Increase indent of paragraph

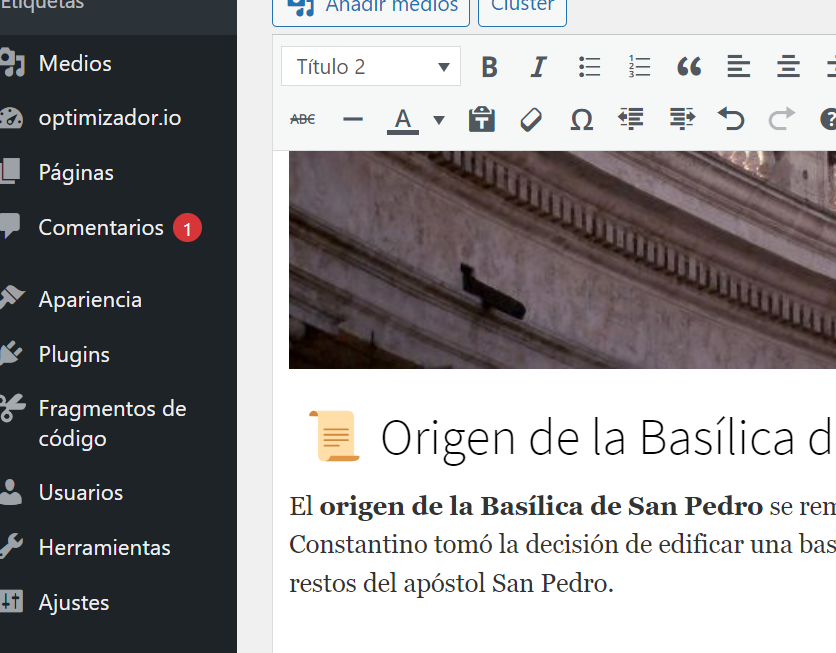pos(682,119)
